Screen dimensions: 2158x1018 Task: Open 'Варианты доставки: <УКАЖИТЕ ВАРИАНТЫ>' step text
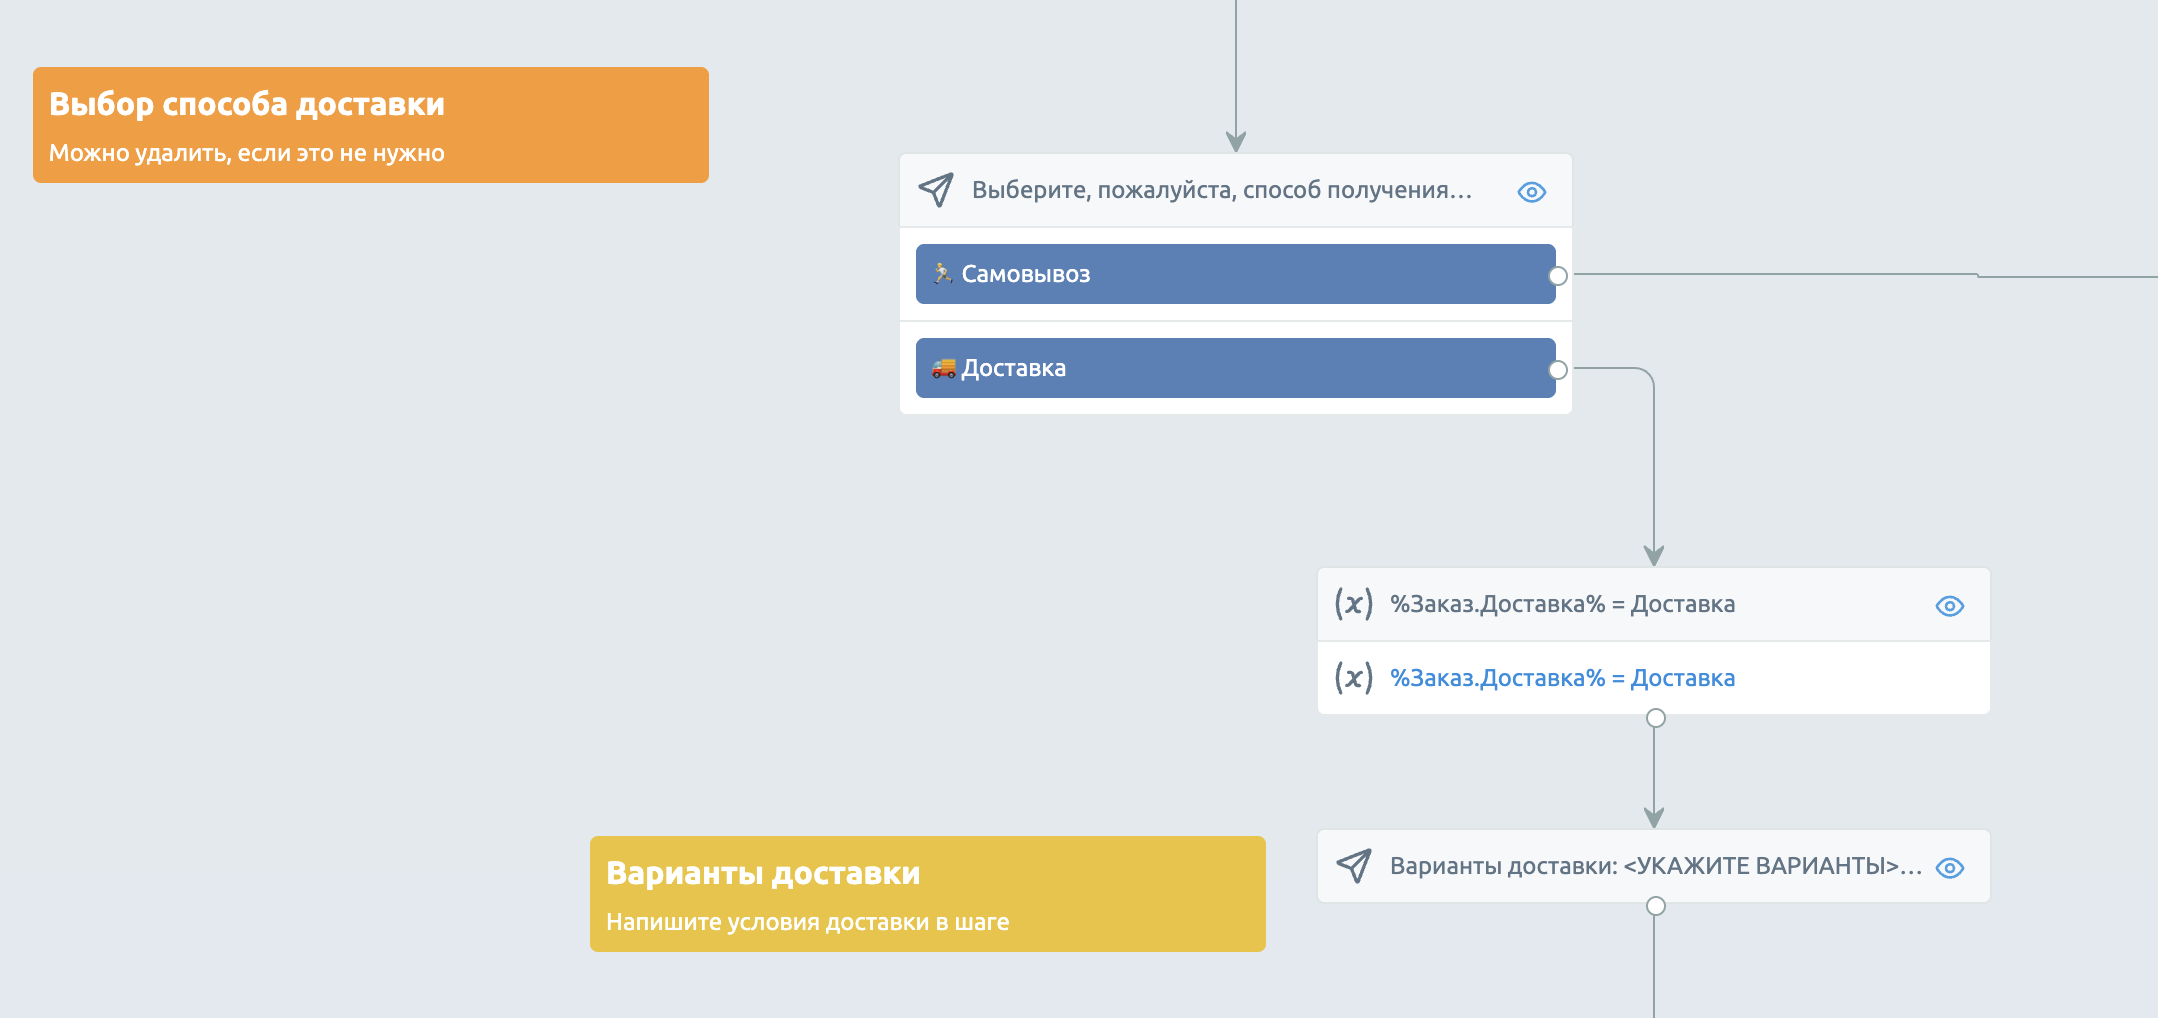(1656, 866)
